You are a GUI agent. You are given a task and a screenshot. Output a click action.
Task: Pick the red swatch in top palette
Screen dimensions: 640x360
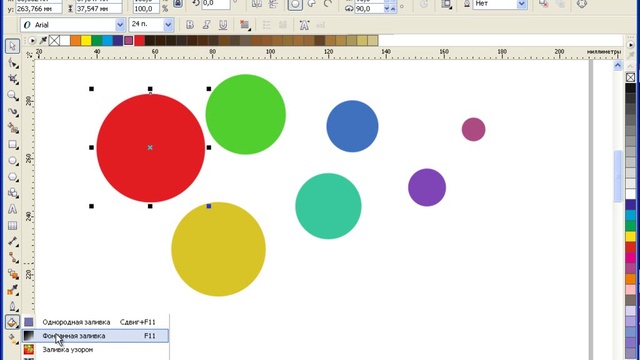click(140, 40)
